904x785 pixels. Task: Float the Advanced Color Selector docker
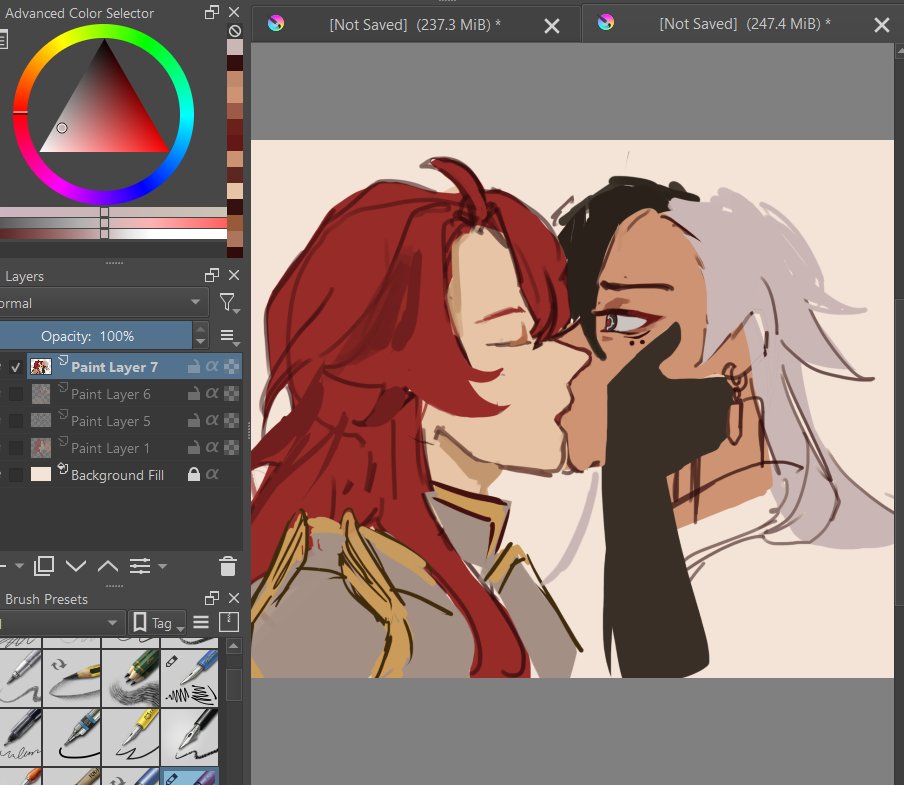click(x=212, y=12)
